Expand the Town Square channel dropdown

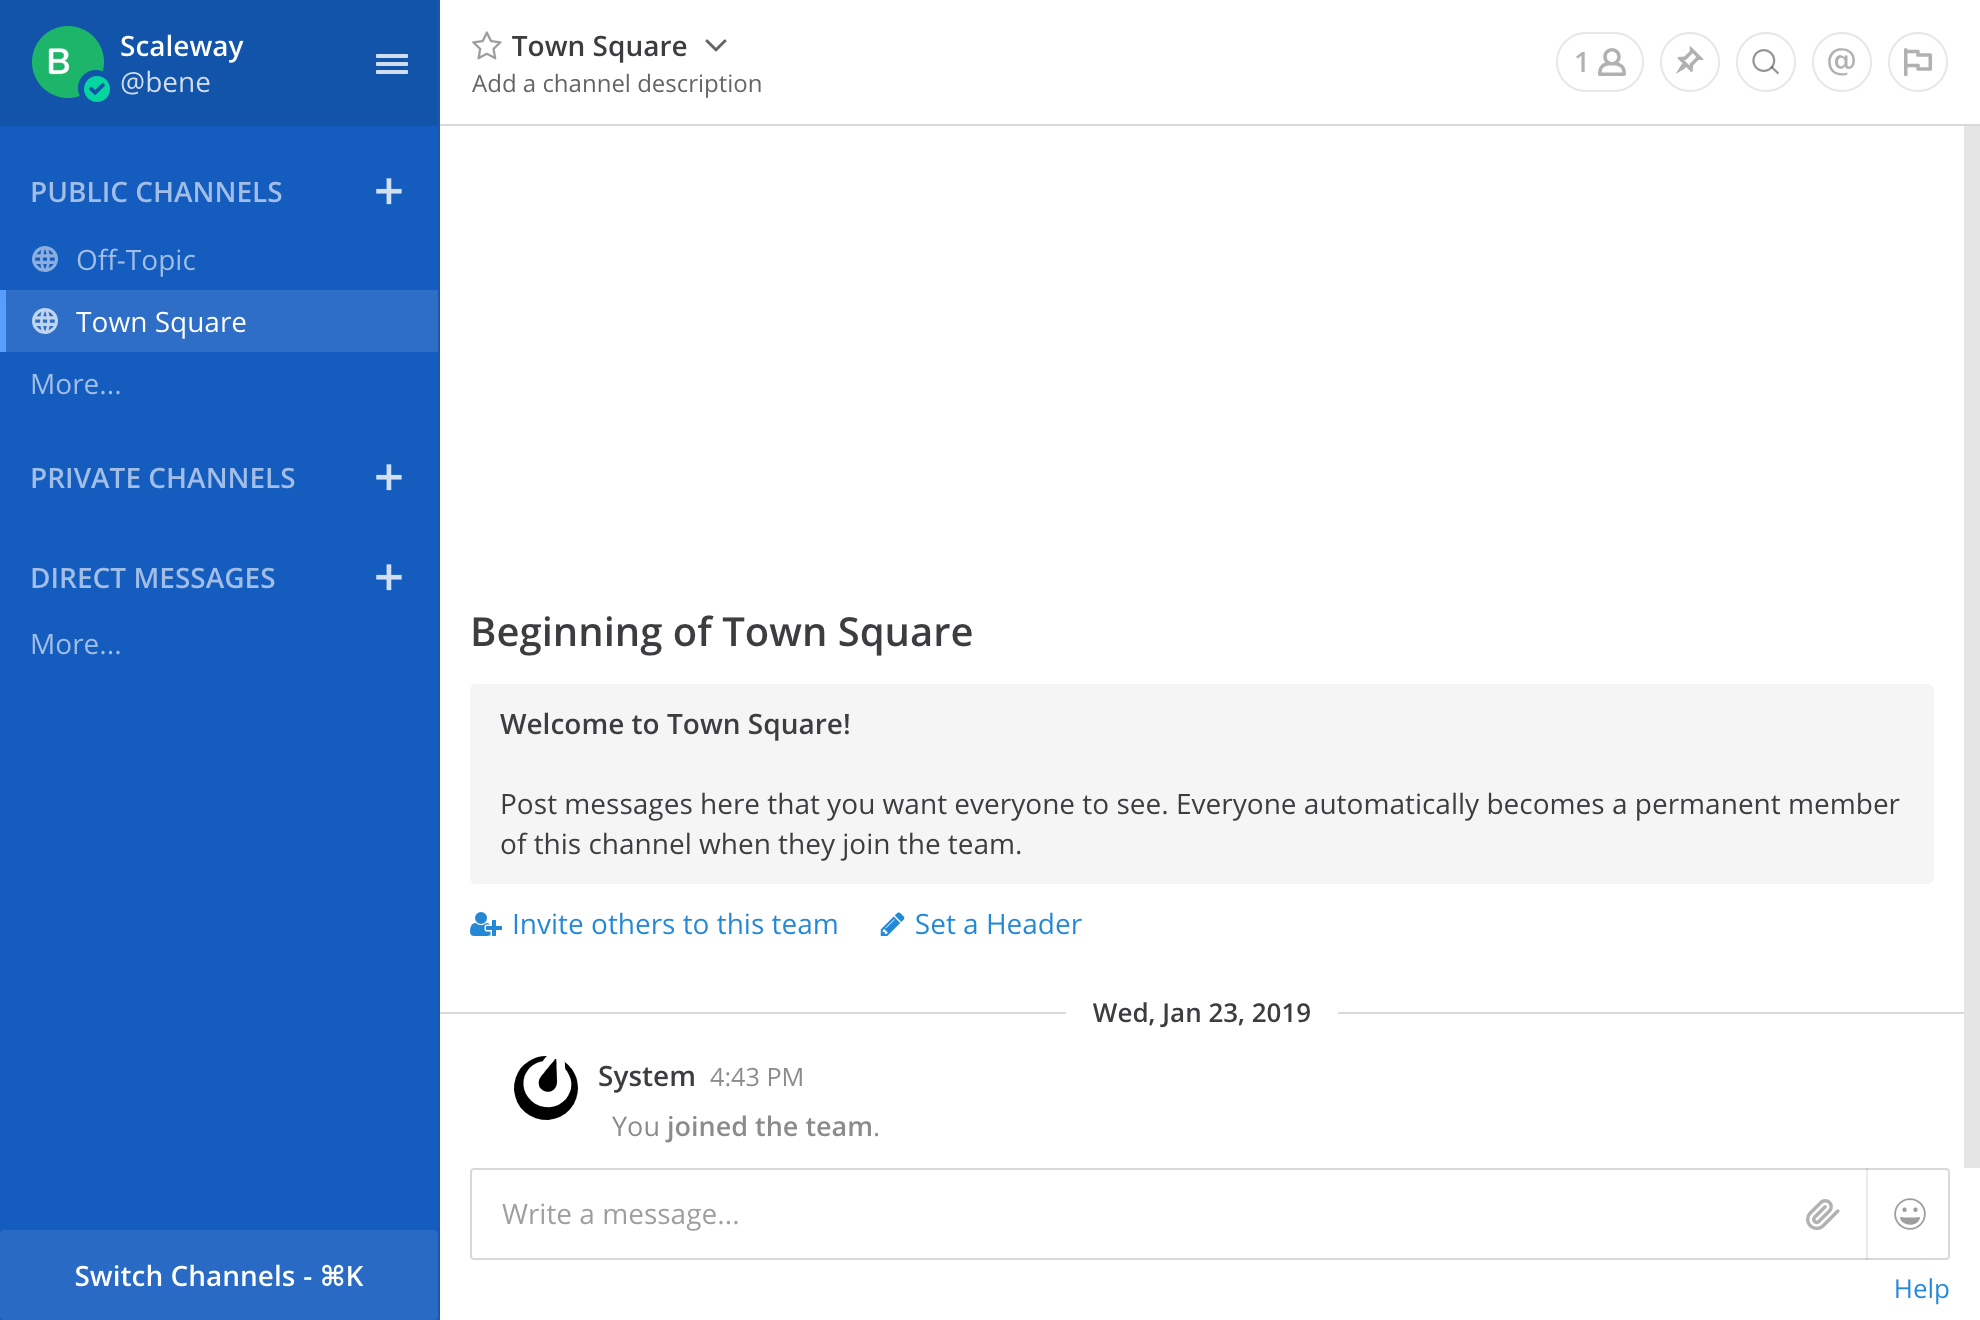(x=716, y=46)
